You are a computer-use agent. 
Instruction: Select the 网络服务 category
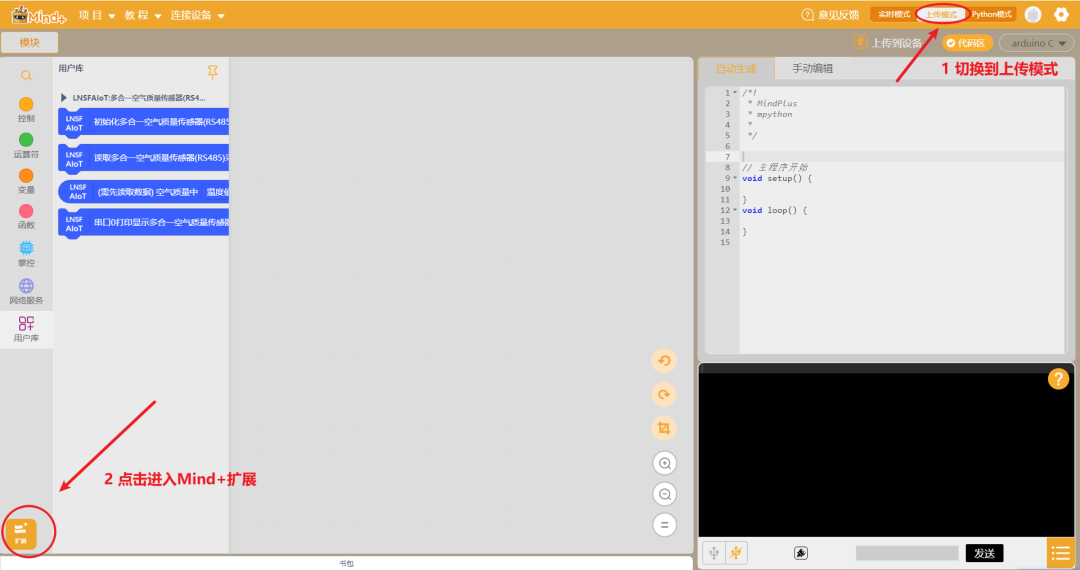click(x=26, y=291)
